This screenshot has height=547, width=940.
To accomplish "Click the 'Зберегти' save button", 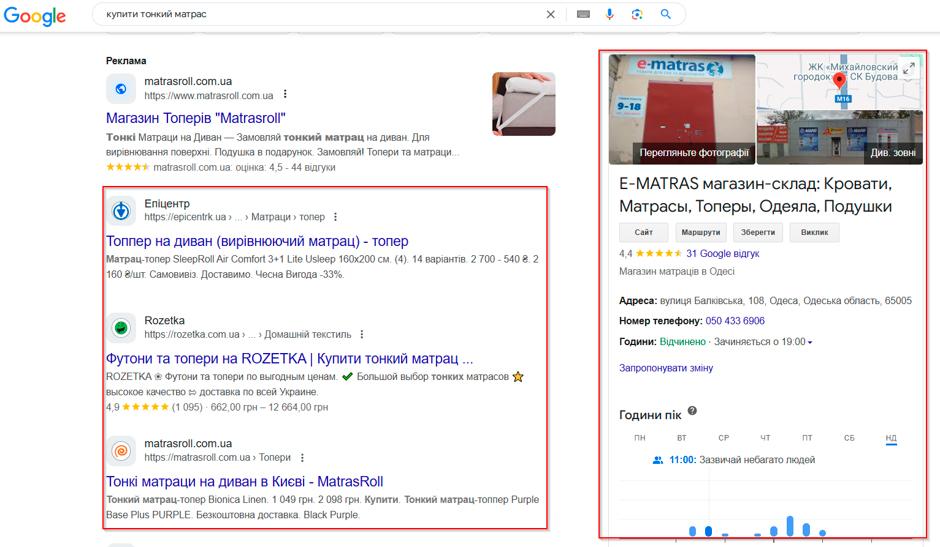I will [758, 232].
